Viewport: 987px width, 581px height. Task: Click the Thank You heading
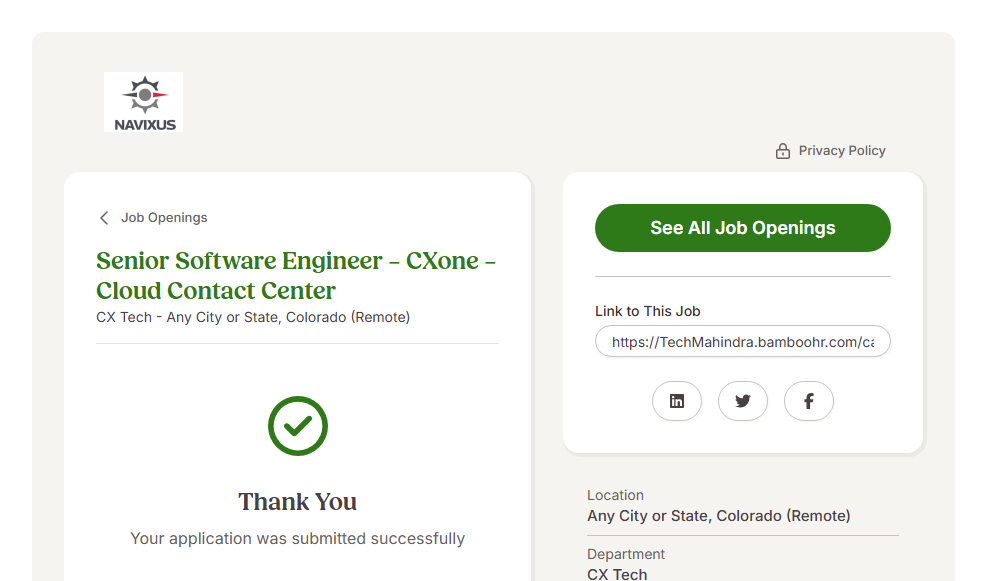(298, 502)
